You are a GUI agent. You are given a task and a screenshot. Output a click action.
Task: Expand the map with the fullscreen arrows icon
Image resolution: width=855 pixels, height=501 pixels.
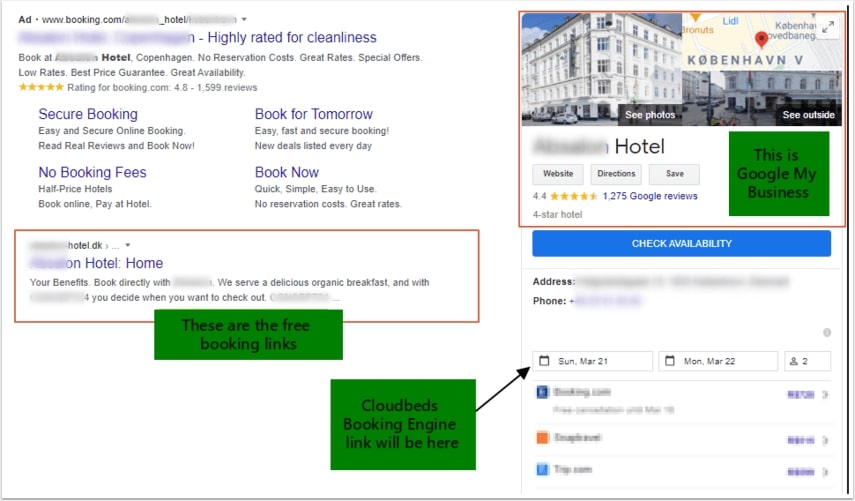[x=827, y=28]
